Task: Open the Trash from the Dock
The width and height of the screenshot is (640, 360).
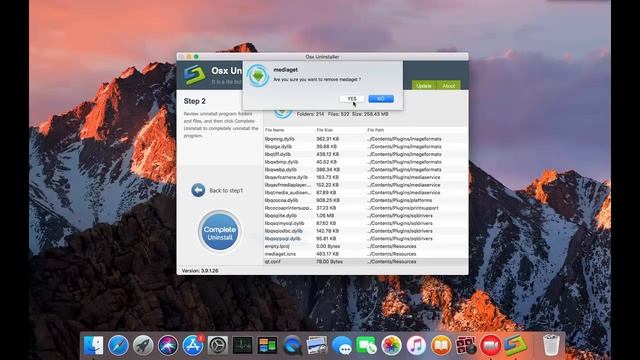Action: pos(551,345)
